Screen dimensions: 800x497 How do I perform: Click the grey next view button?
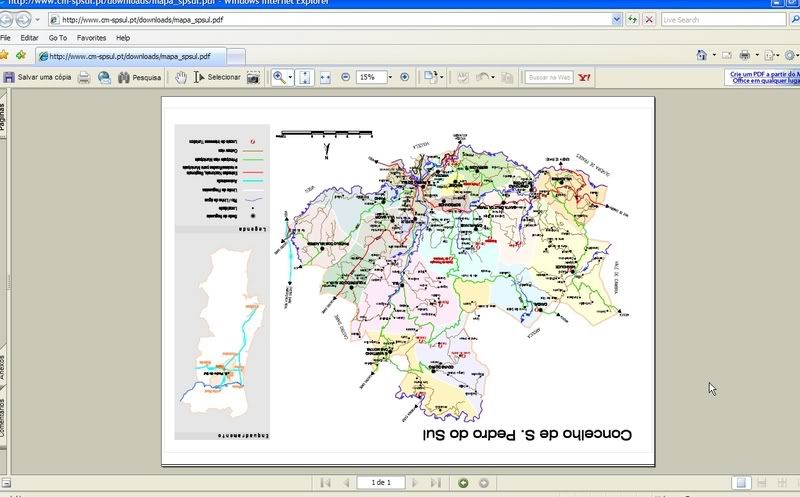[x=484, y=483]
